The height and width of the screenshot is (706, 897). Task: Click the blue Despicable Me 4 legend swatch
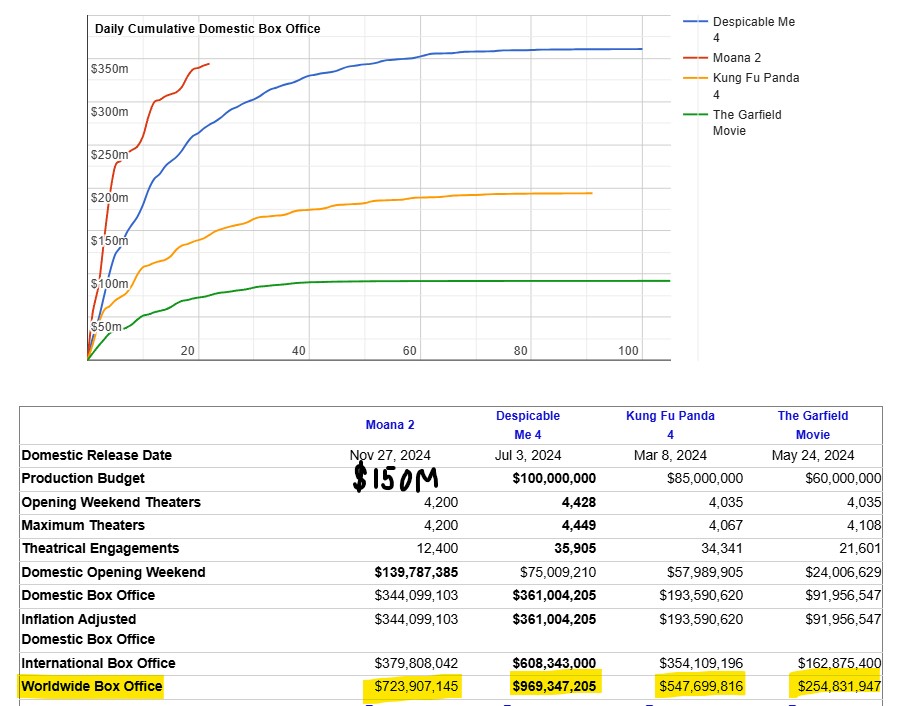tap(695, 22)
